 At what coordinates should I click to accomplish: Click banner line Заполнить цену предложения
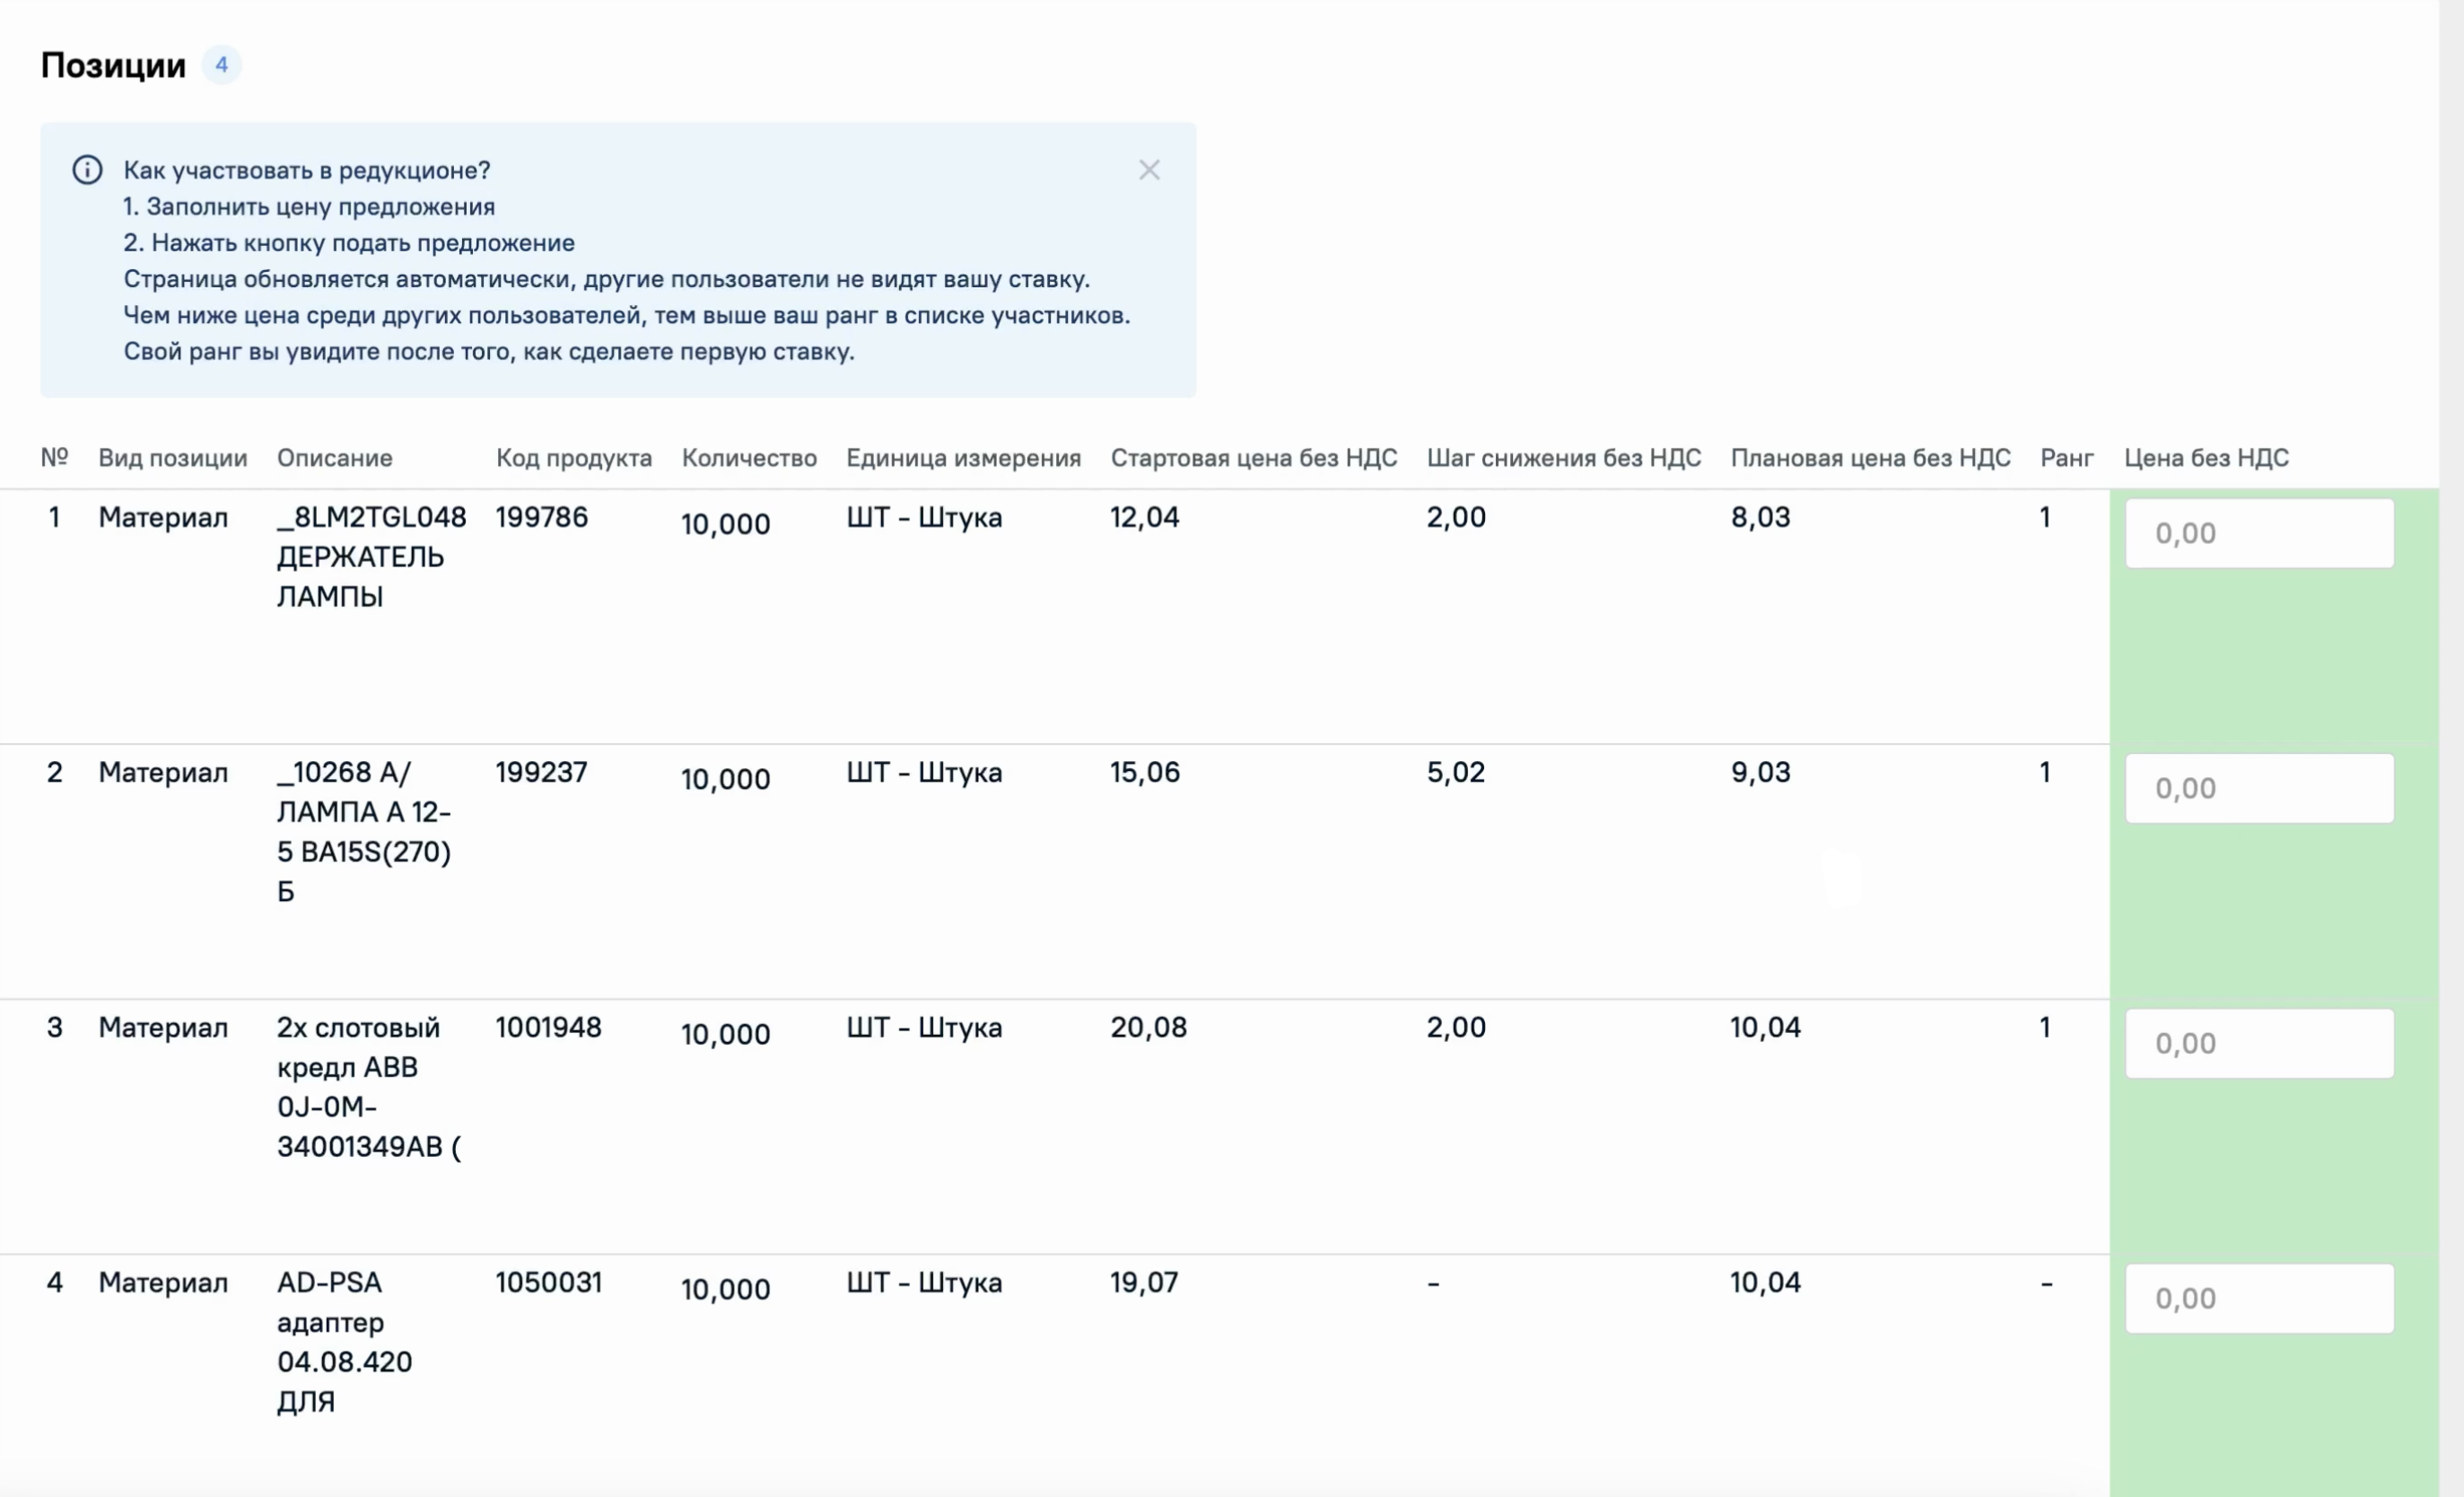tap(309, 206)
